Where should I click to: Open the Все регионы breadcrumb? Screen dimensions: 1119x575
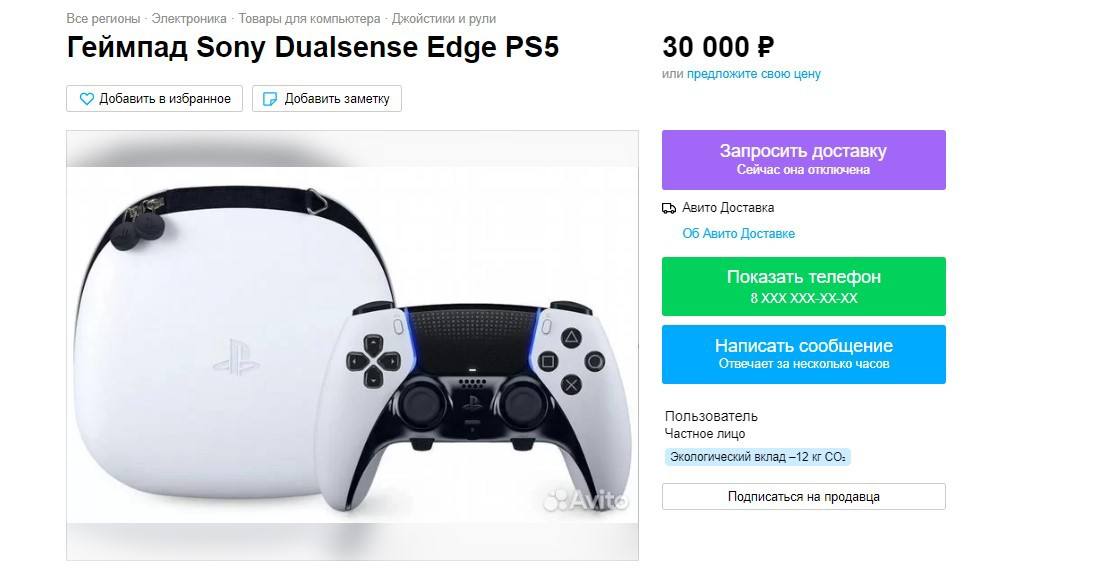(x=103, y=19)
